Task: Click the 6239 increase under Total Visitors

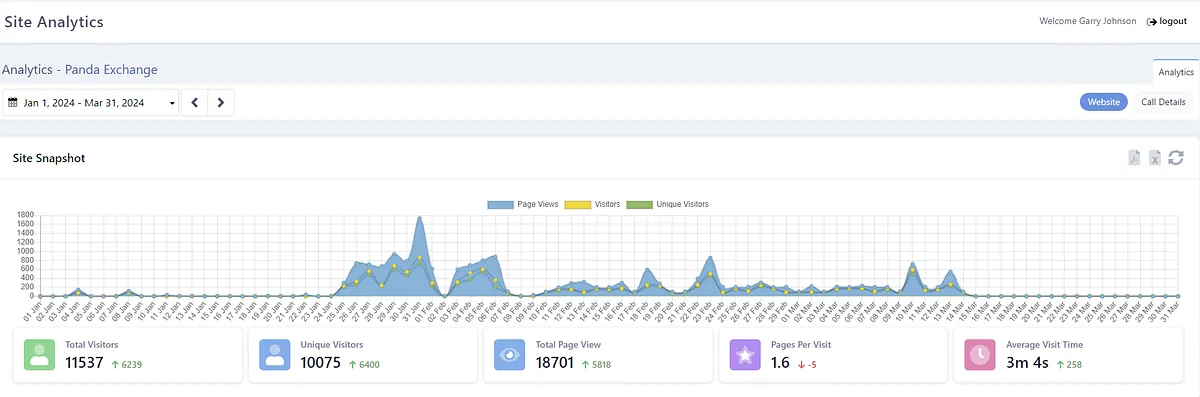Action: pos(126,364)
